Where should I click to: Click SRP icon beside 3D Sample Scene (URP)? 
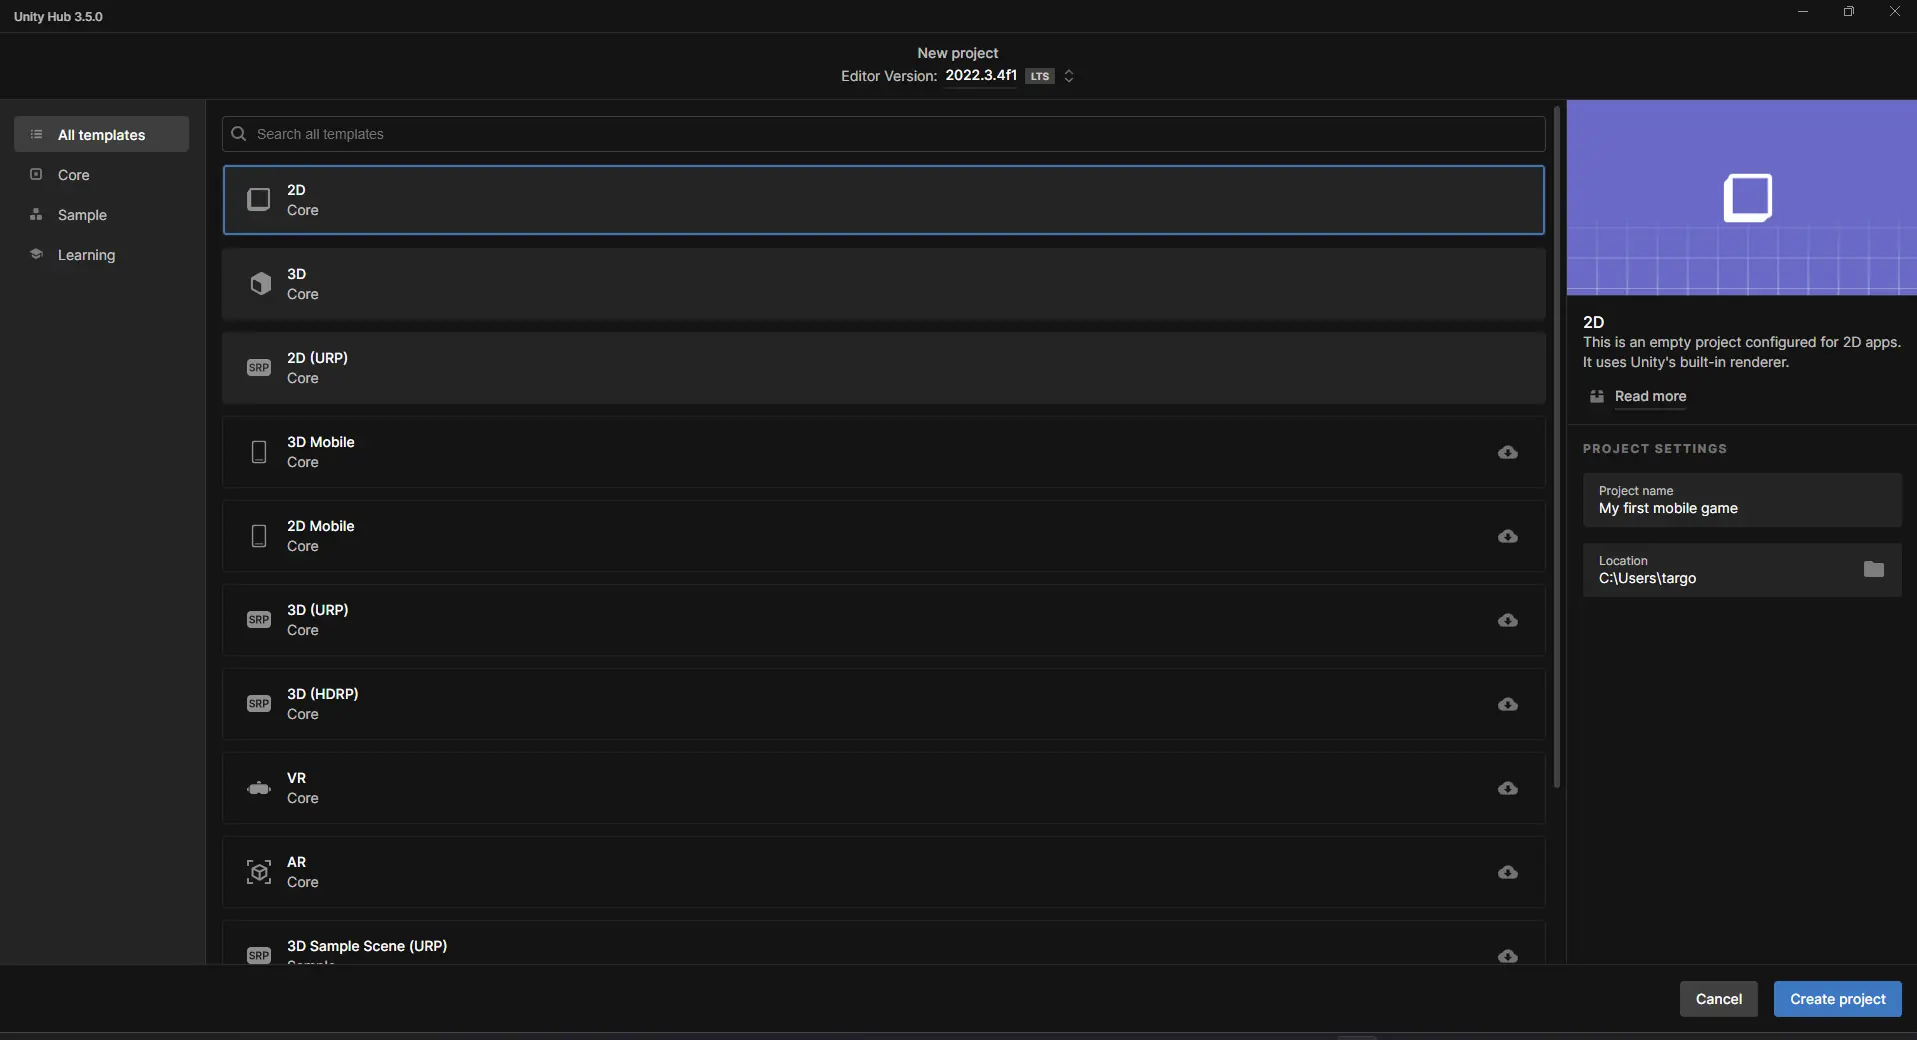259,955
